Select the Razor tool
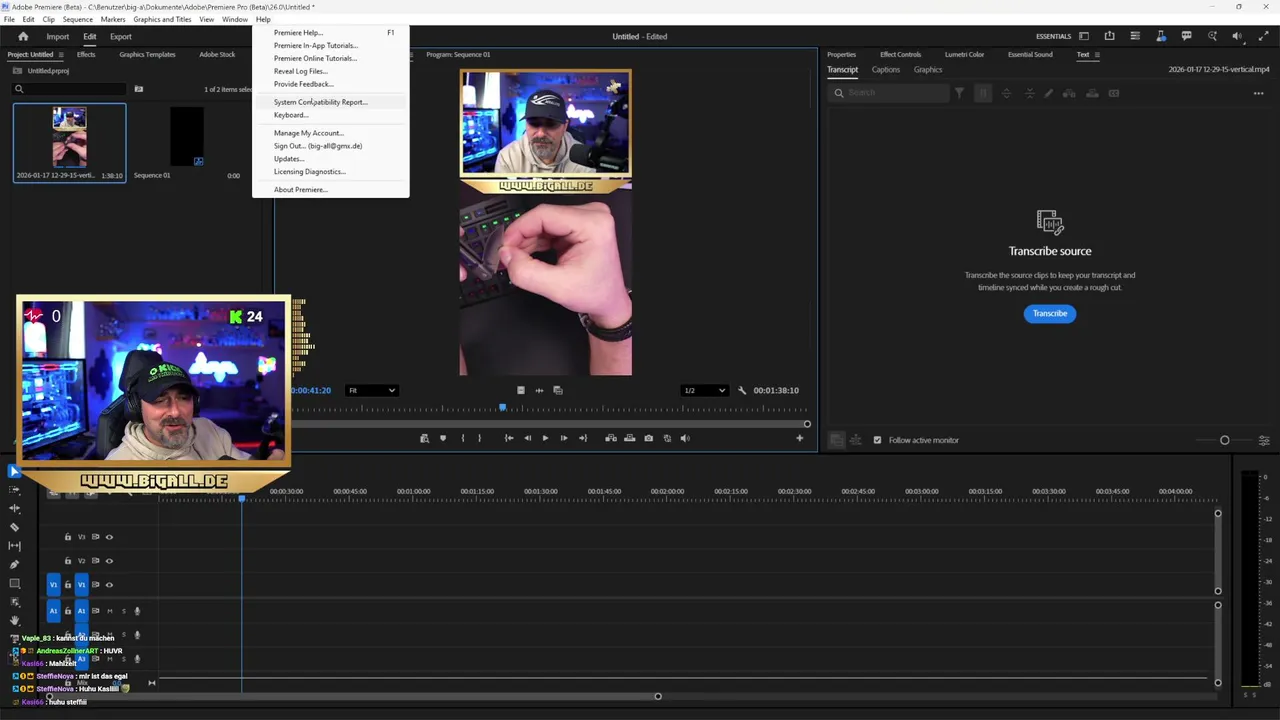Image resolution: width=1280 pixels, height=720 pixels. click(x=14, y=527)
